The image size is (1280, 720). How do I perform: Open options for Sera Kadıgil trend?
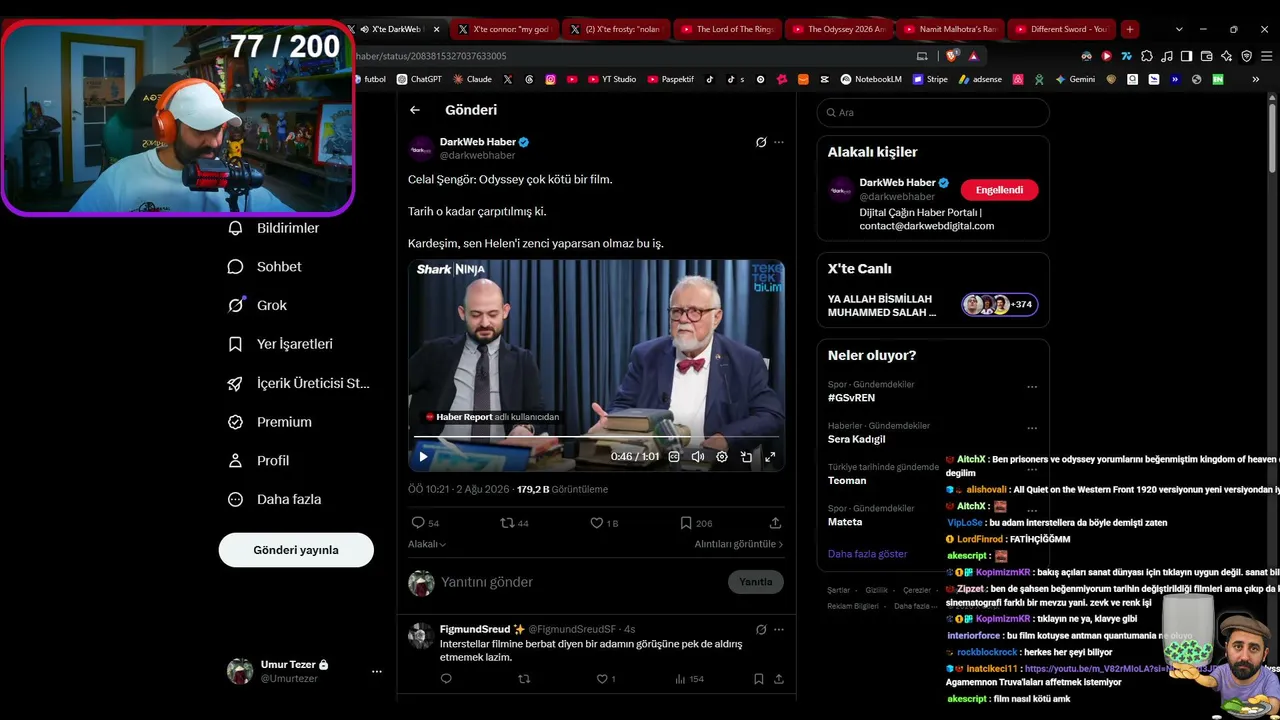point(1032,428)
